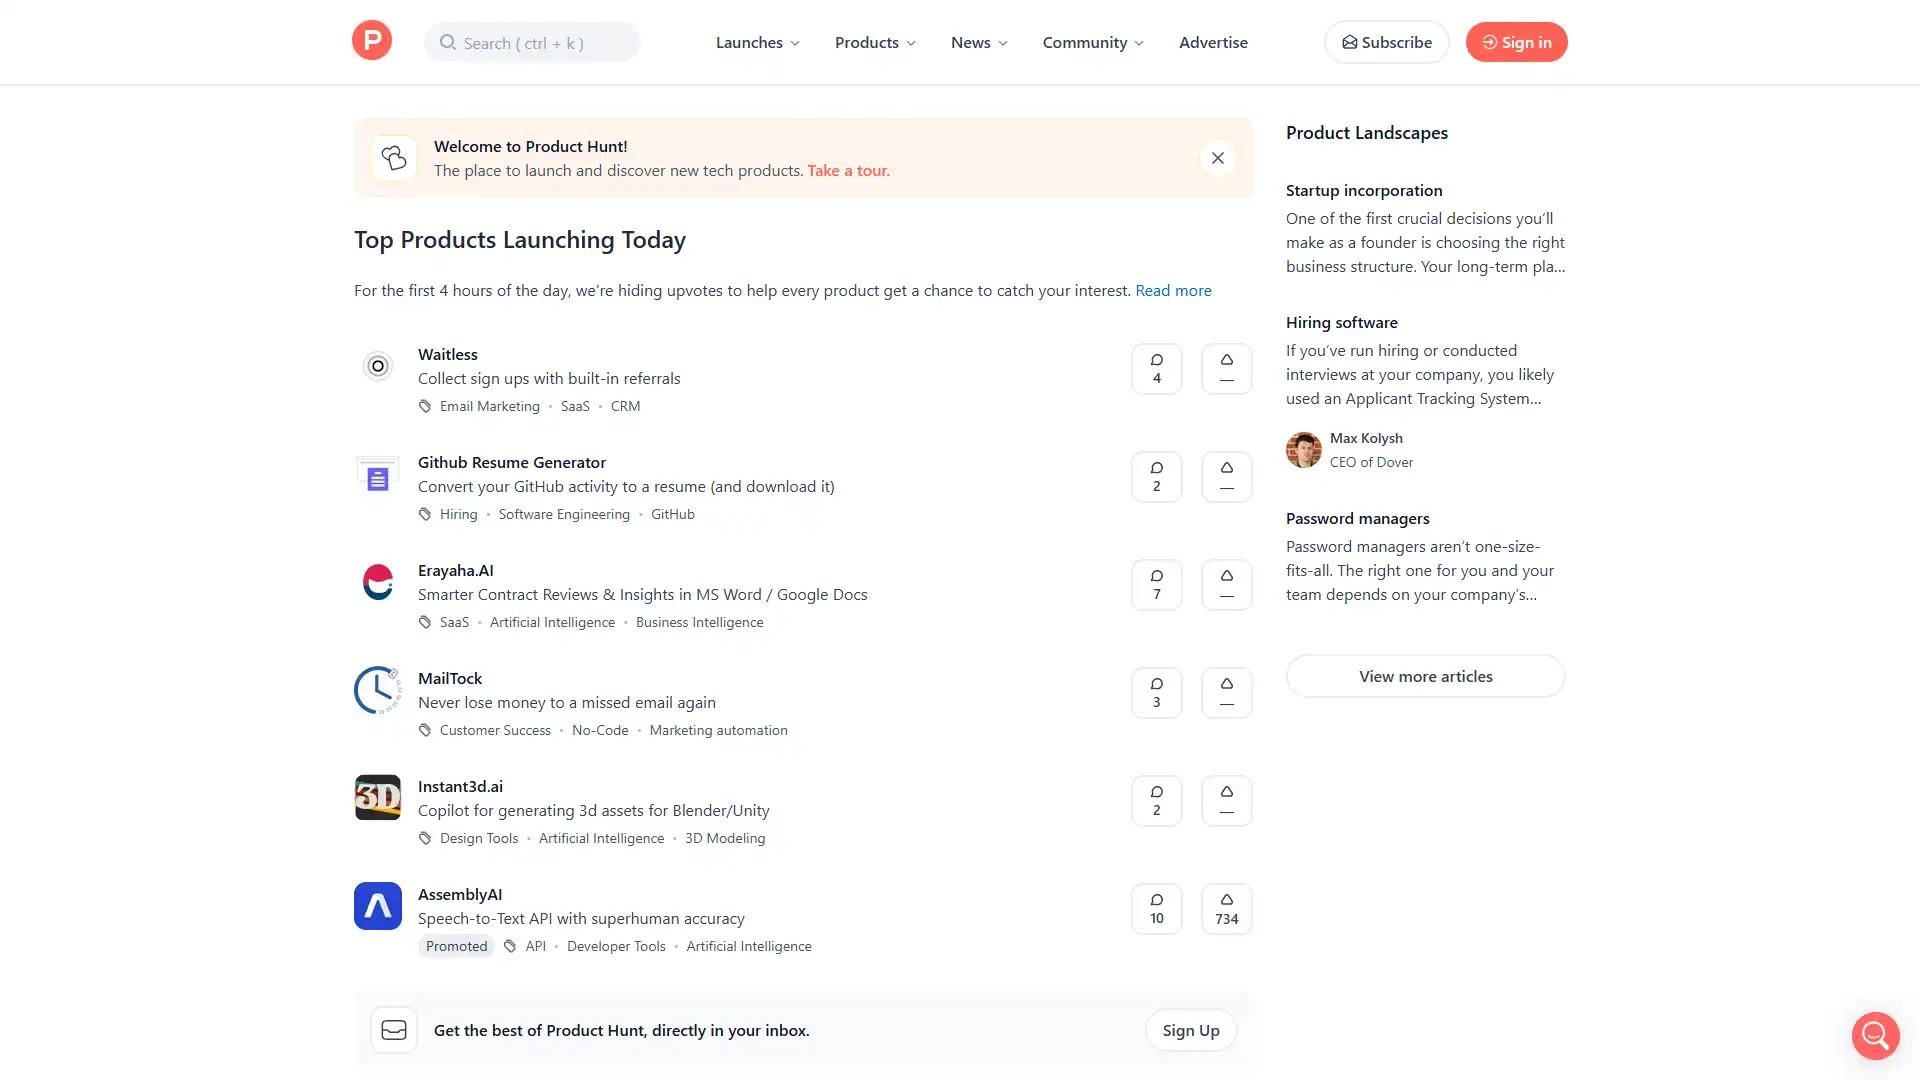Open the Waitless product title
This screenshot has width=1920, height=1080.
click(447, 354)
